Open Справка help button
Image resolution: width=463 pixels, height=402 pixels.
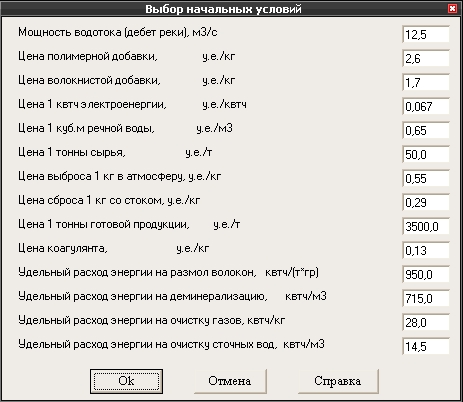pos(338,381)
